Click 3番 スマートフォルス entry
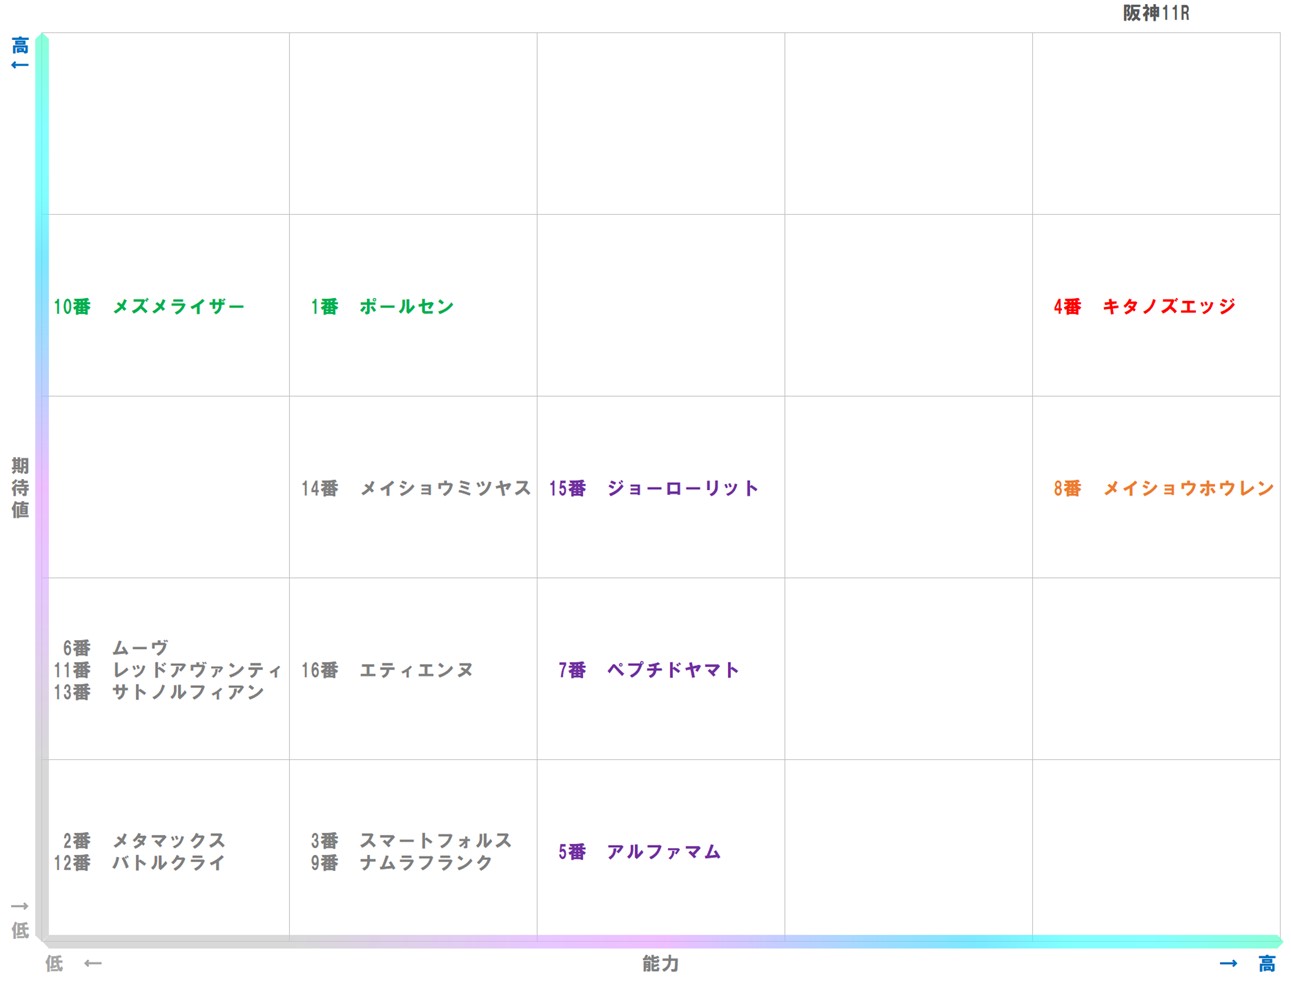The image size is (1291, 983). click(x=410, y=841)
